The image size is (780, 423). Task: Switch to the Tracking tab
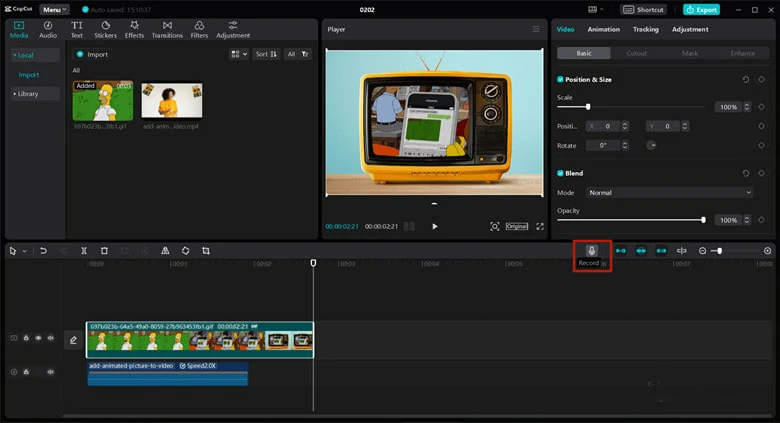[x=646, y=29]
